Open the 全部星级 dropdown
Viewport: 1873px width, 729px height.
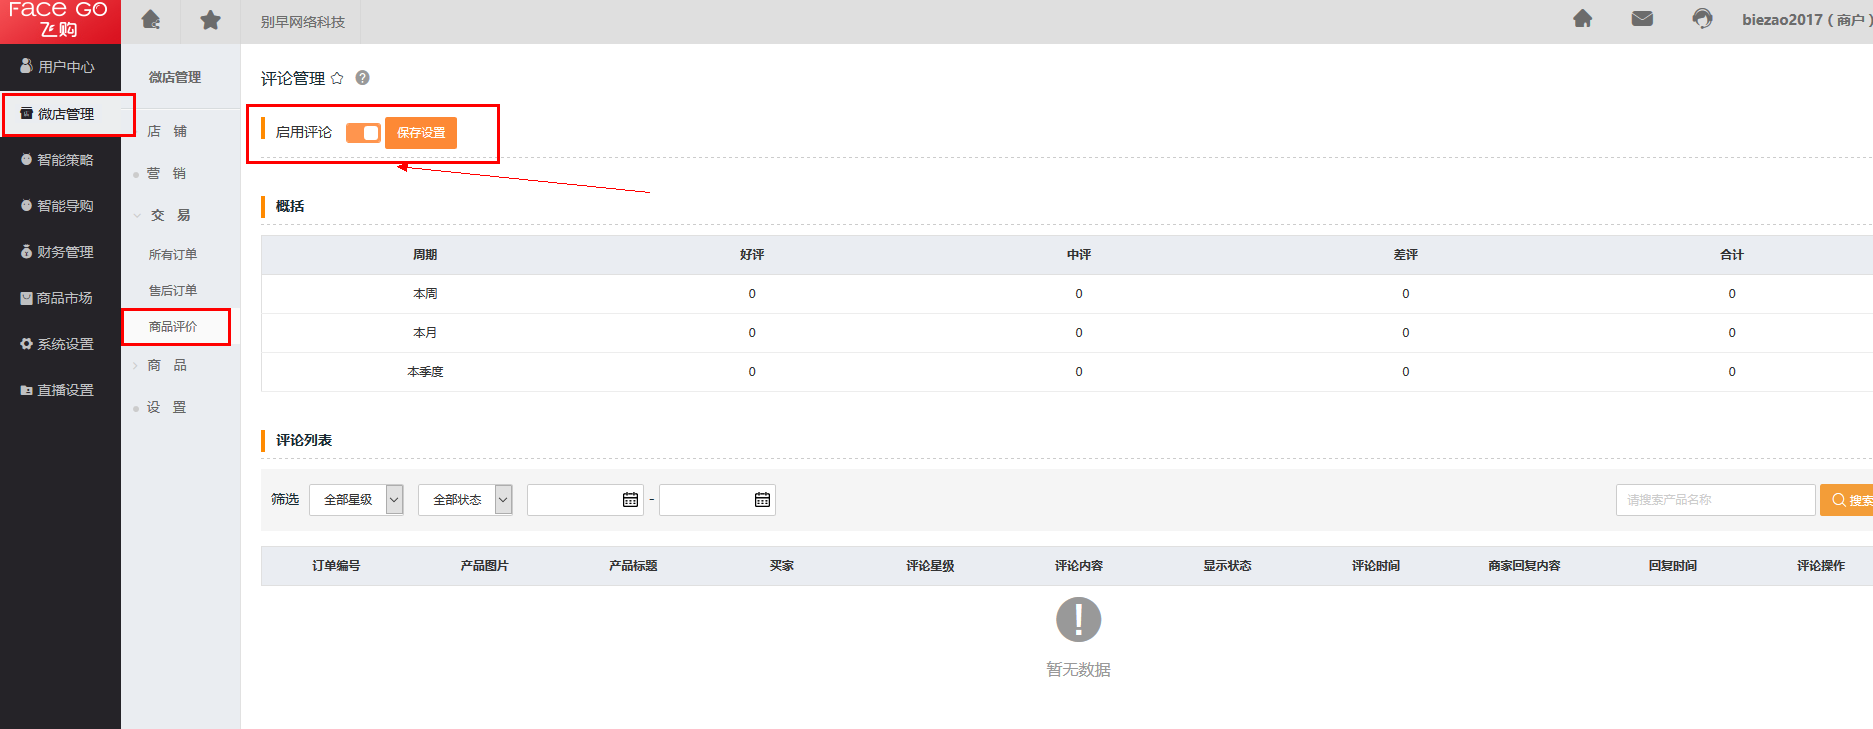pyautogui.click(x=356, y=500)
